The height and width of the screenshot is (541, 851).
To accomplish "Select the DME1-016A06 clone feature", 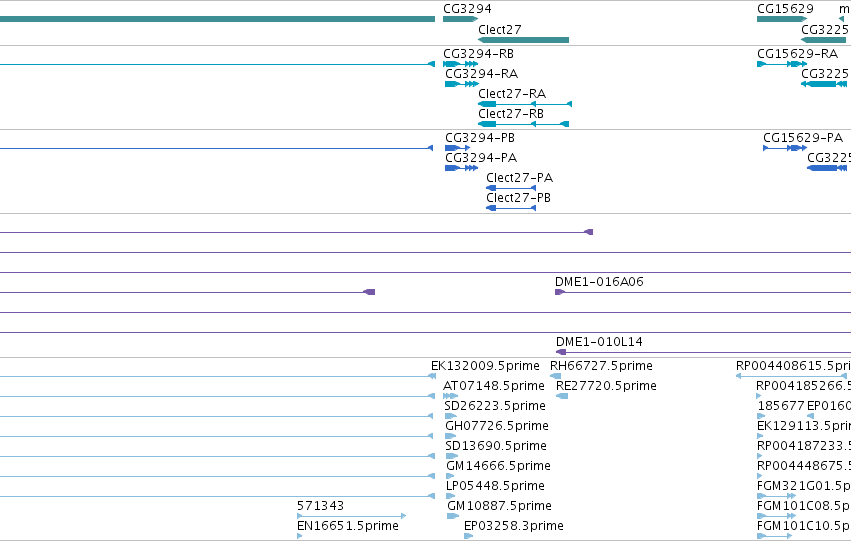I will coord(703,292).
